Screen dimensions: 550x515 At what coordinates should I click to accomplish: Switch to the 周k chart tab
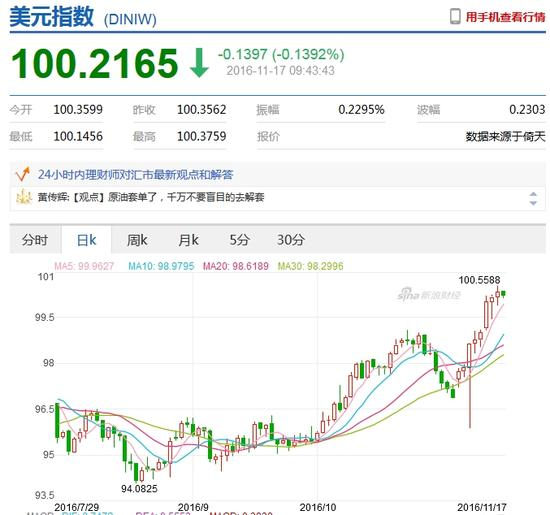point(137,240)
